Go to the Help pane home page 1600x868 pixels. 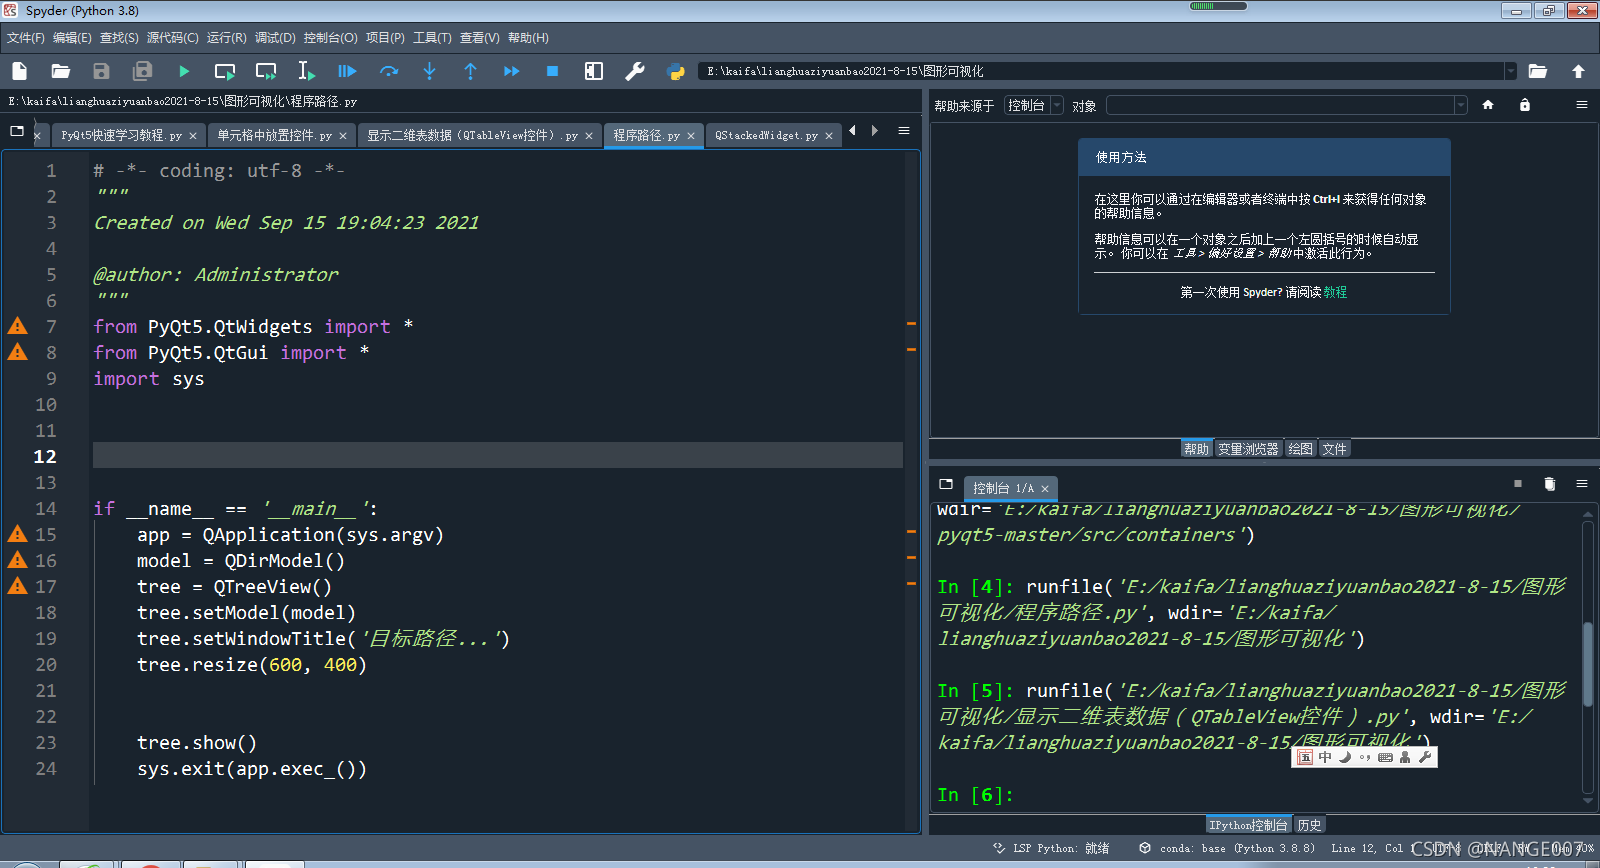point(1488,105)
